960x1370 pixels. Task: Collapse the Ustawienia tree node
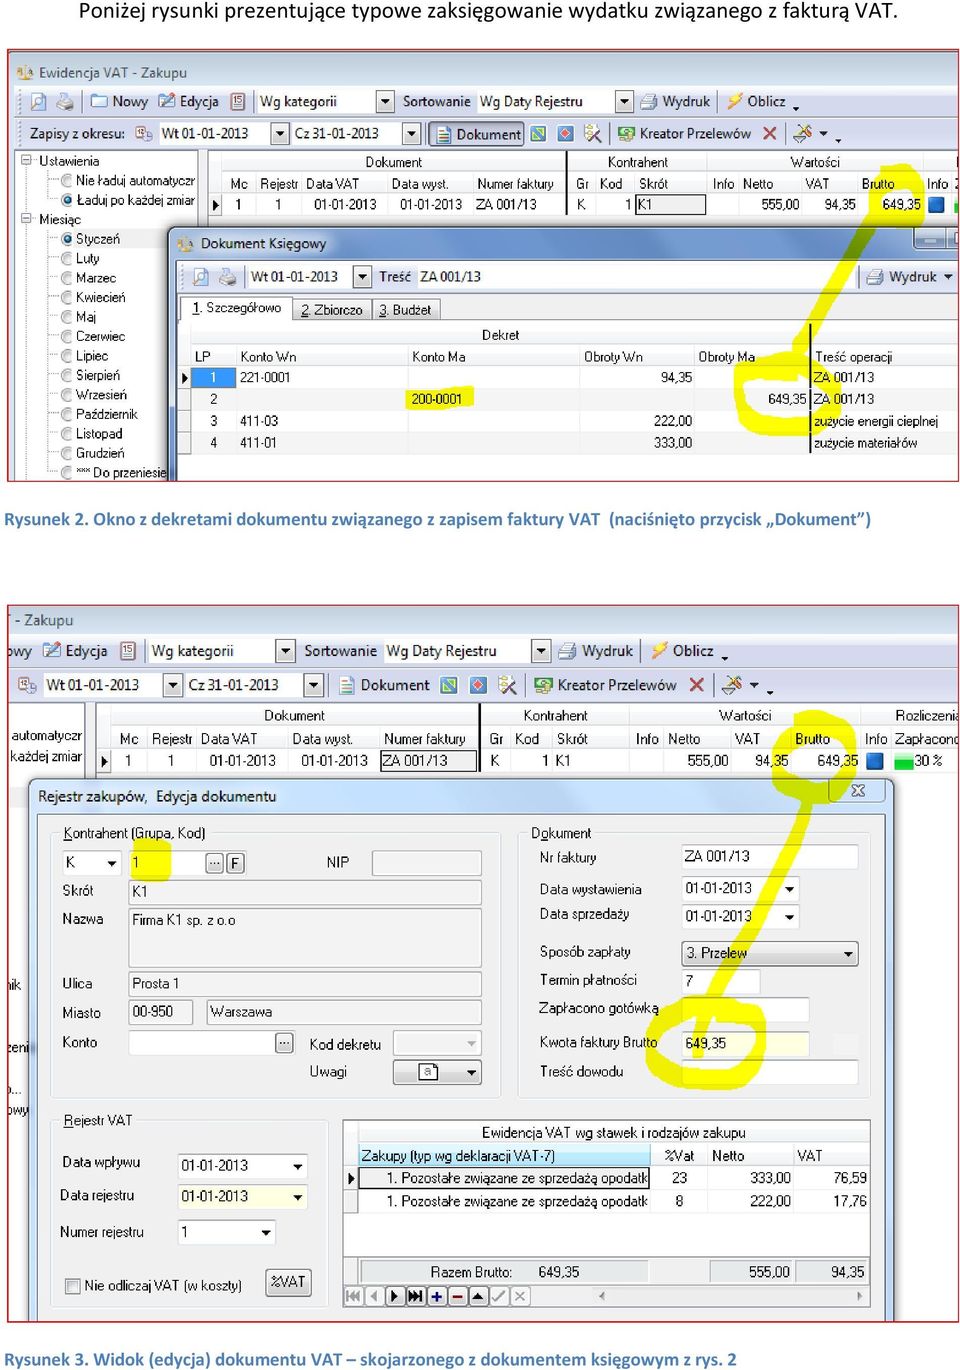click(x=26, y=160)
